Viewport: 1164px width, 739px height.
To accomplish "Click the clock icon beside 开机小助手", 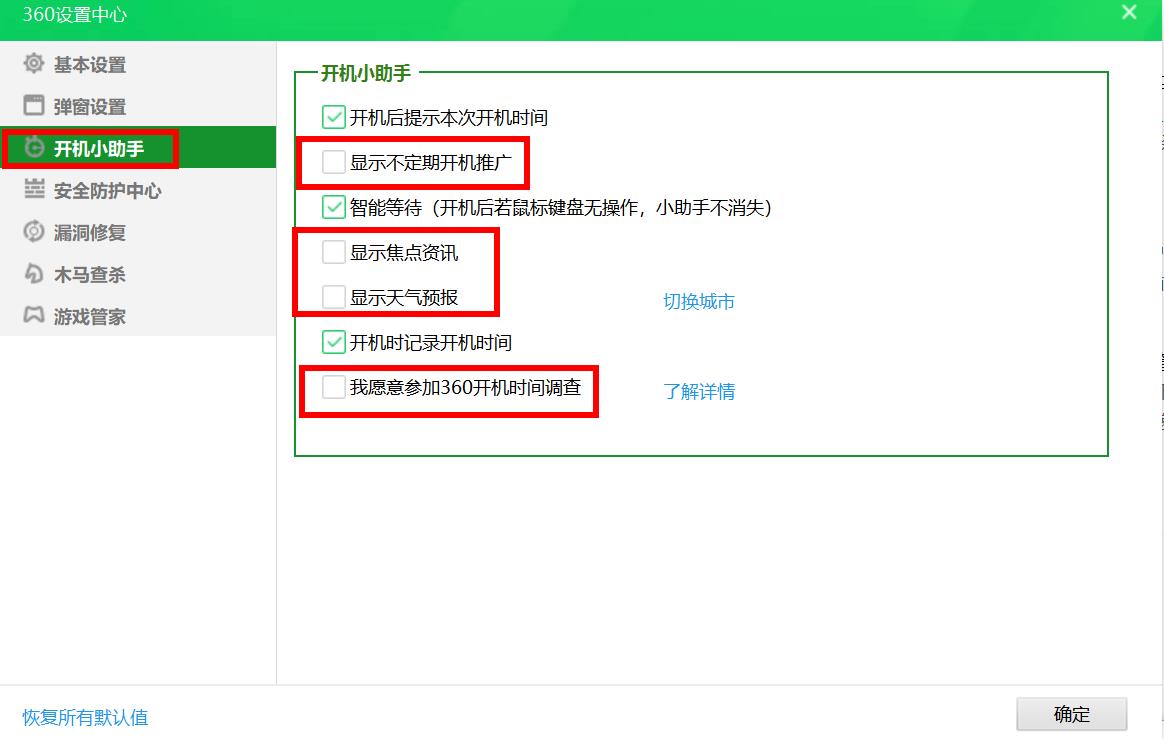I will click(x=33, y=148).
